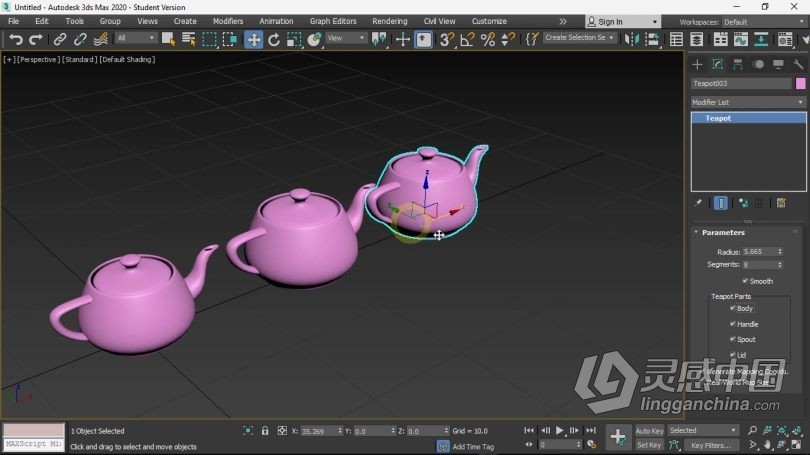Open the Rendering menu
Screen dimensions: 810x455
[390, 21]
